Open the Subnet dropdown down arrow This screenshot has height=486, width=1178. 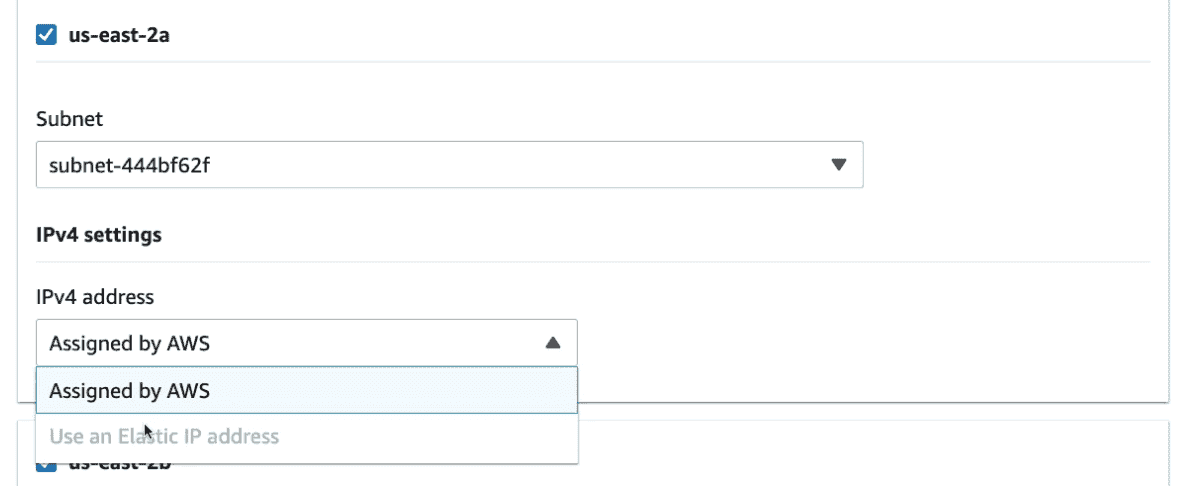point(839,165)
